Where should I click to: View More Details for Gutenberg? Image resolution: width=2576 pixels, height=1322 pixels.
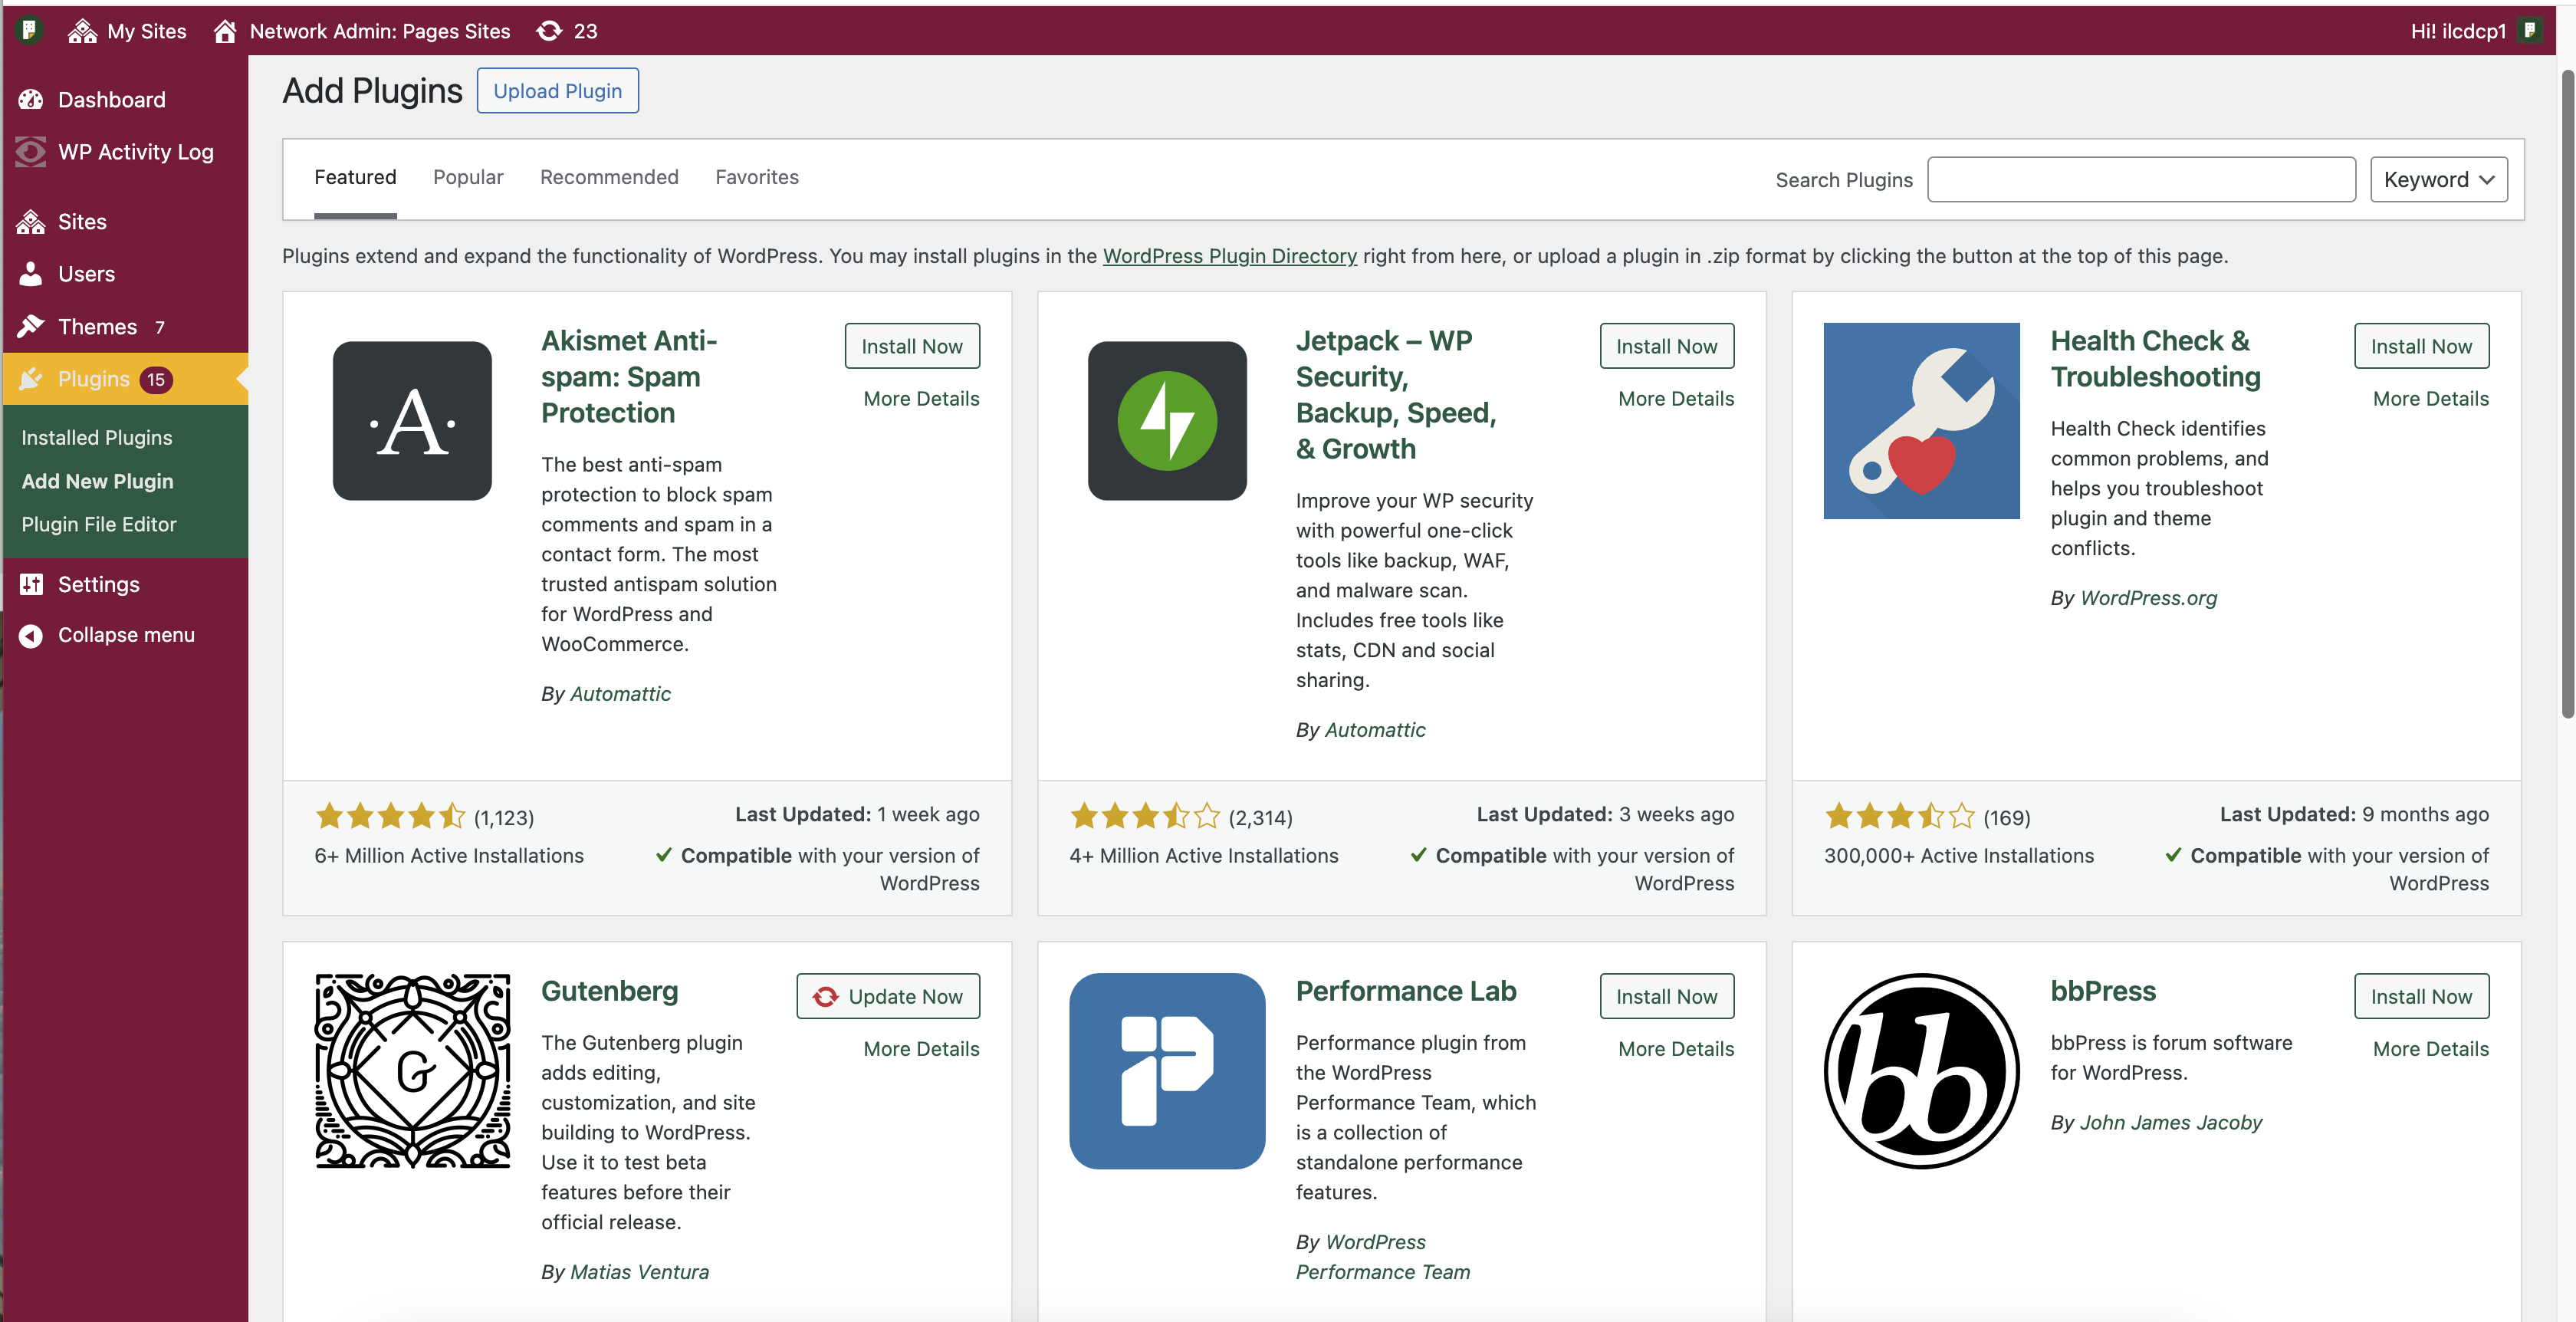pyautogui.click(x=921, y=1048)
